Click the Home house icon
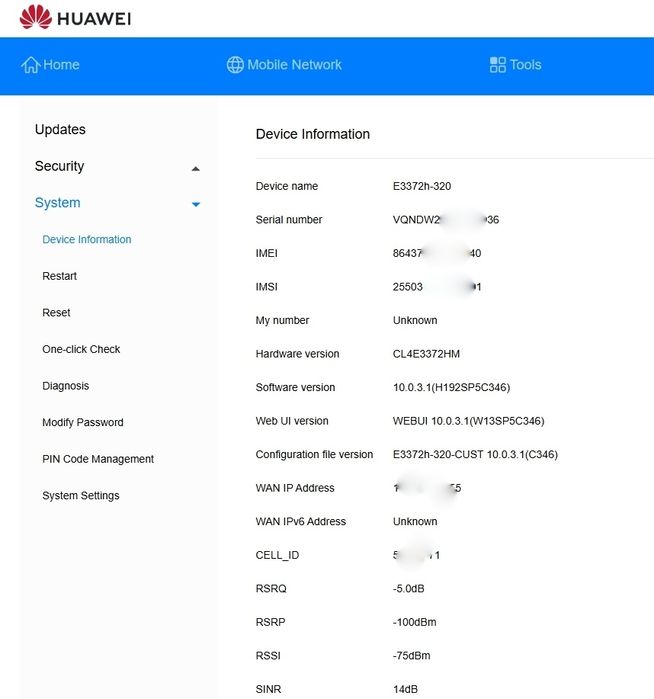This screenshot has height=699, width=654. click(x=30, y=65)
